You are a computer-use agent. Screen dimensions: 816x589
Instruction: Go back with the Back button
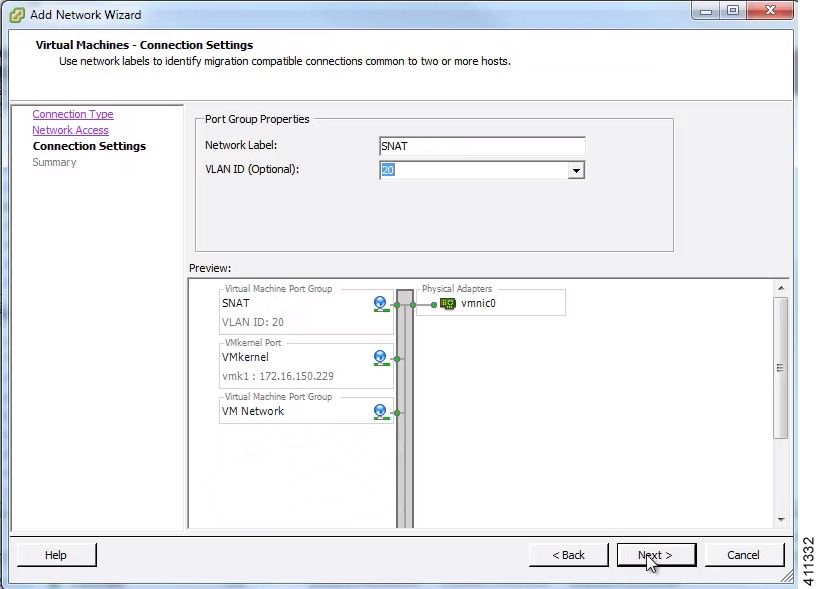(568, 555)
